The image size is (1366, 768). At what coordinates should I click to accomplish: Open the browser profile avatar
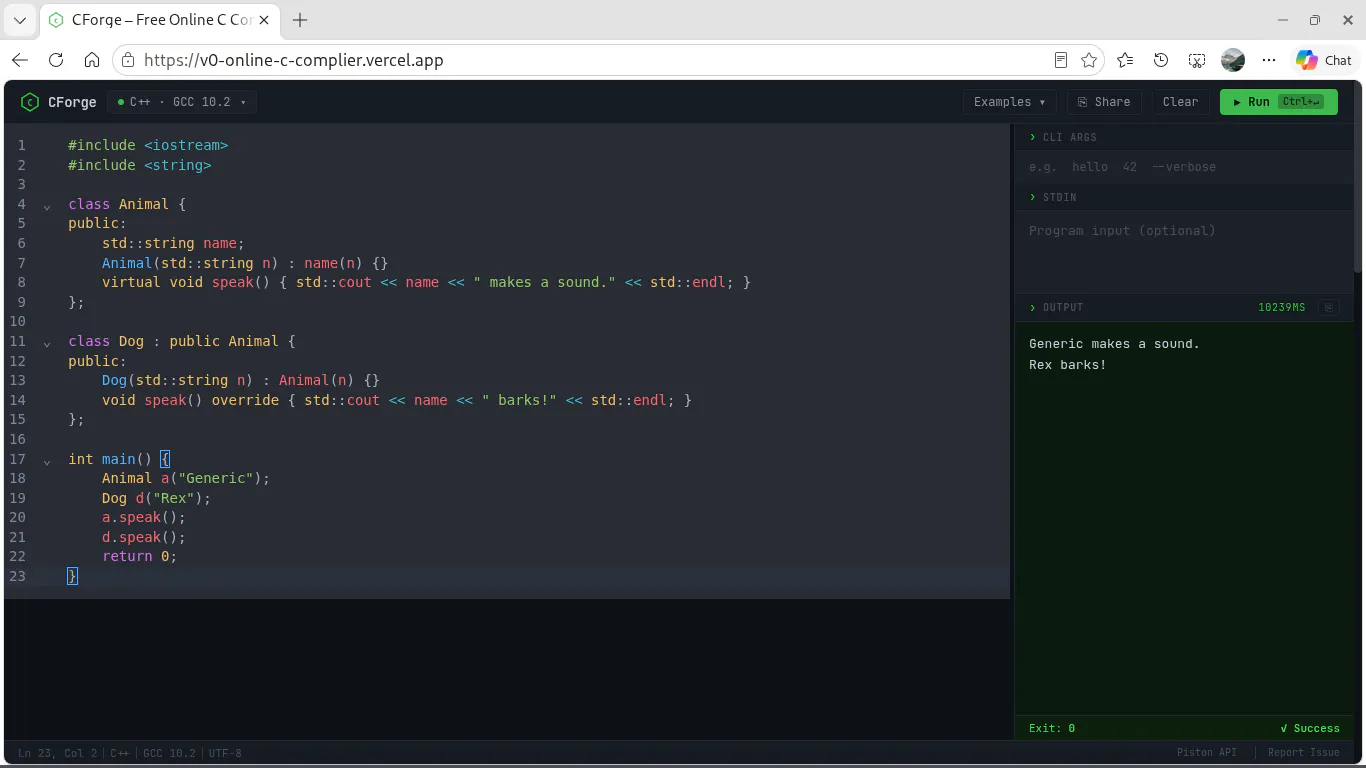[x=1233, y=60]
